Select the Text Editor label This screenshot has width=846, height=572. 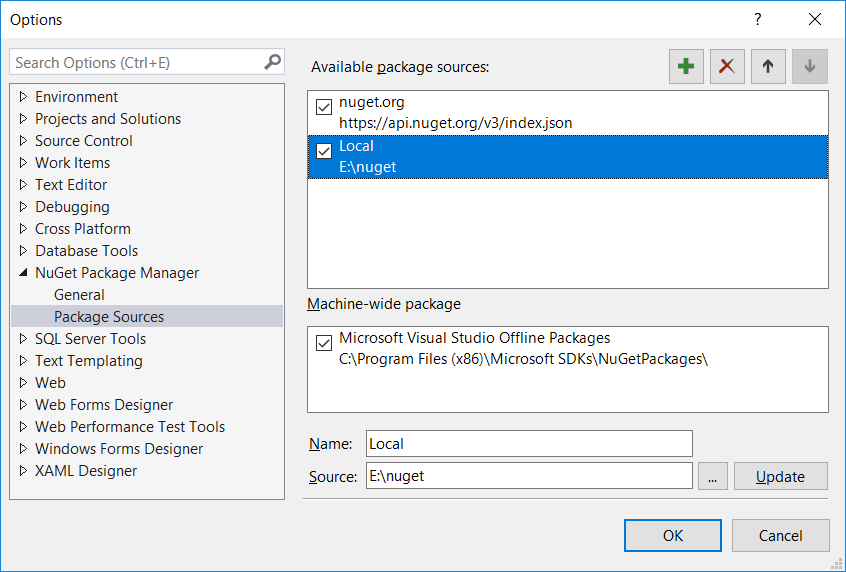pyautogui.click(x=71, y=185)
